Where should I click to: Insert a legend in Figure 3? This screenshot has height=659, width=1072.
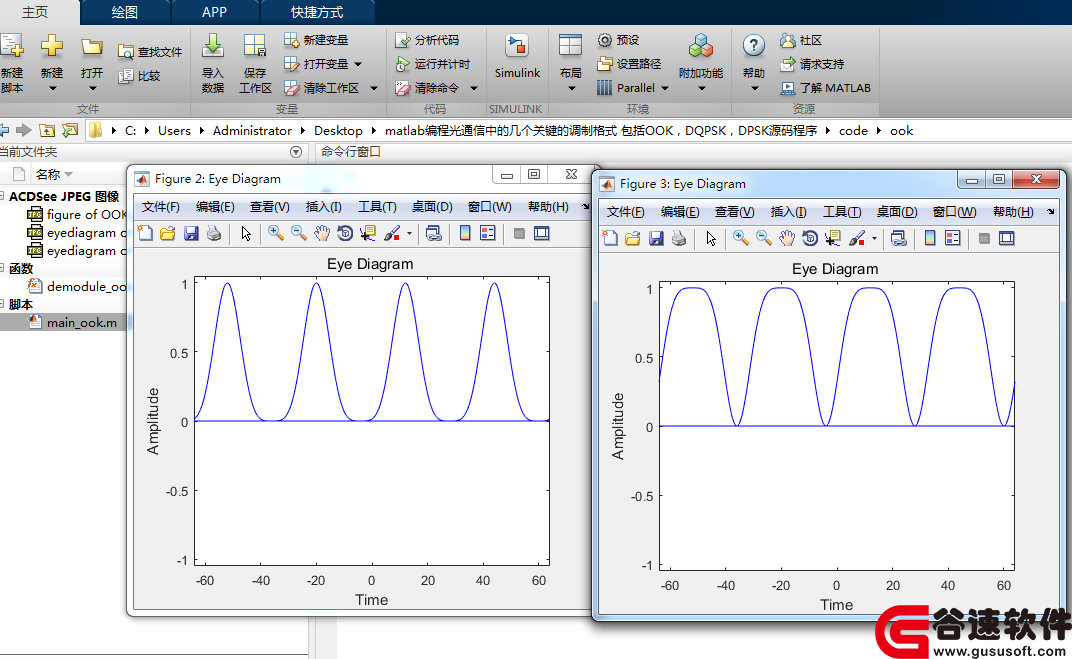pos(952,239)
